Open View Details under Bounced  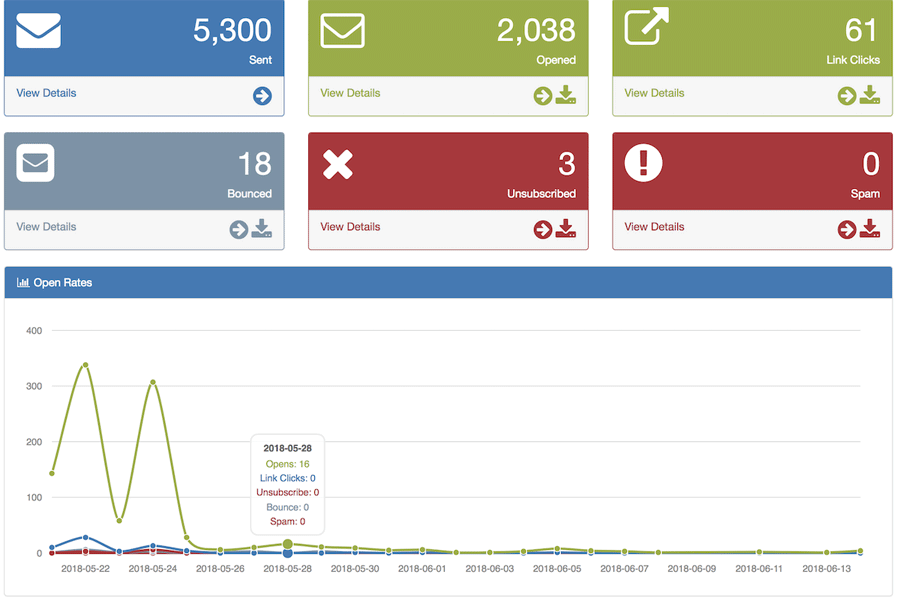46,227
